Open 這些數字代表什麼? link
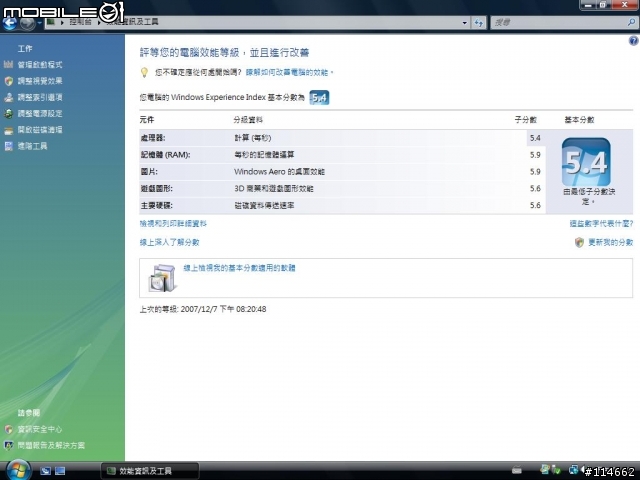This screenshot has width=640, height=480. (x=601, y=224)
